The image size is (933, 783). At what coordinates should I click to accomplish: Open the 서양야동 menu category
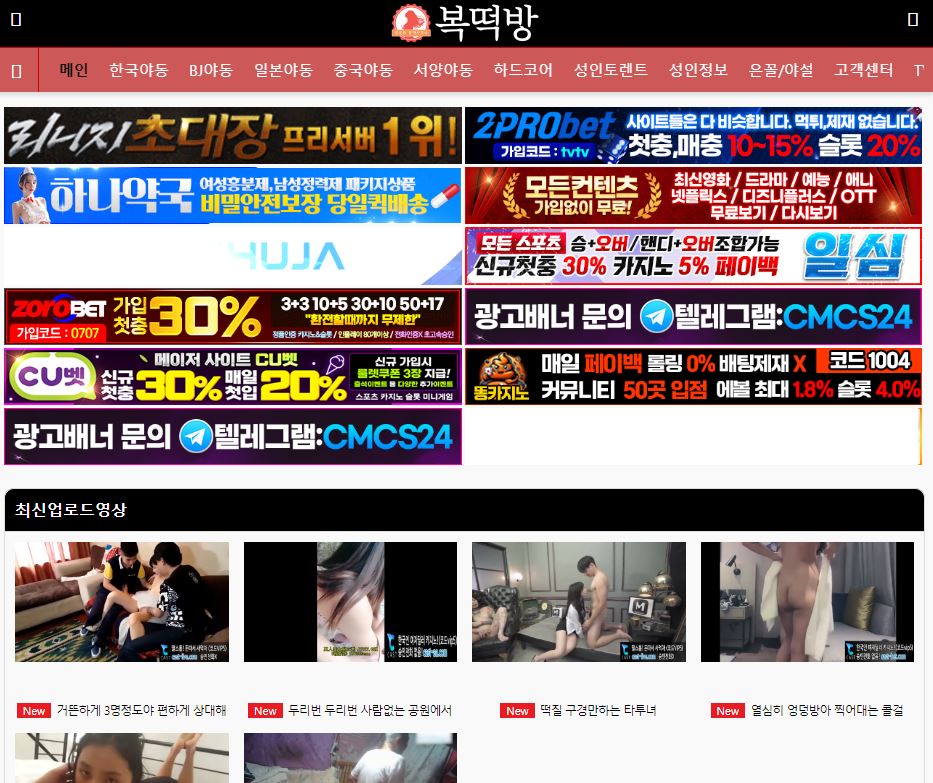point(443,70)
